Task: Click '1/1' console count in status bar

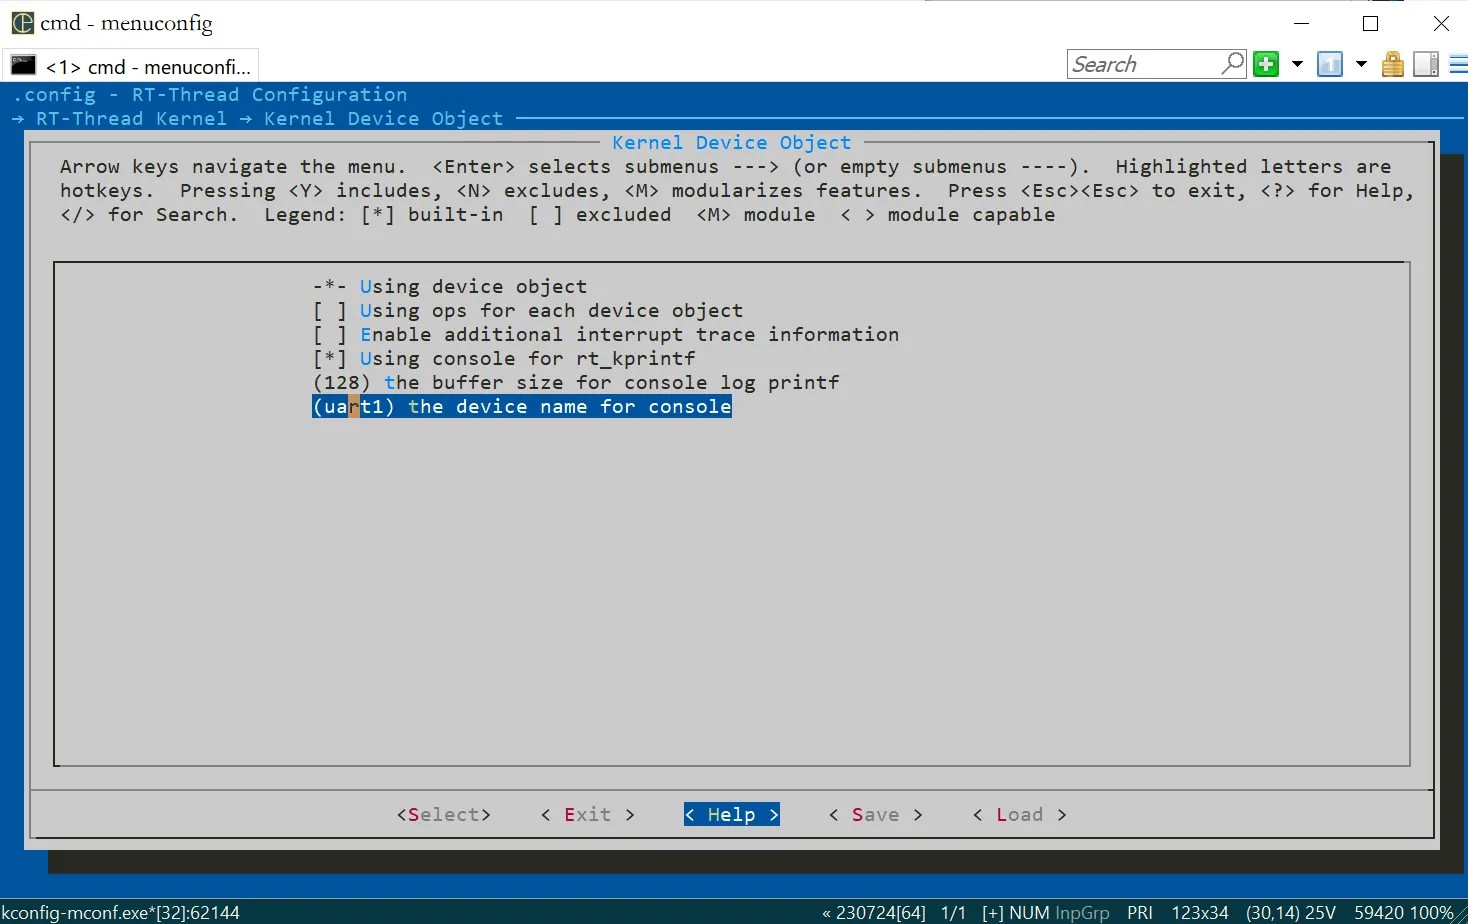Action: coord(953,912)
